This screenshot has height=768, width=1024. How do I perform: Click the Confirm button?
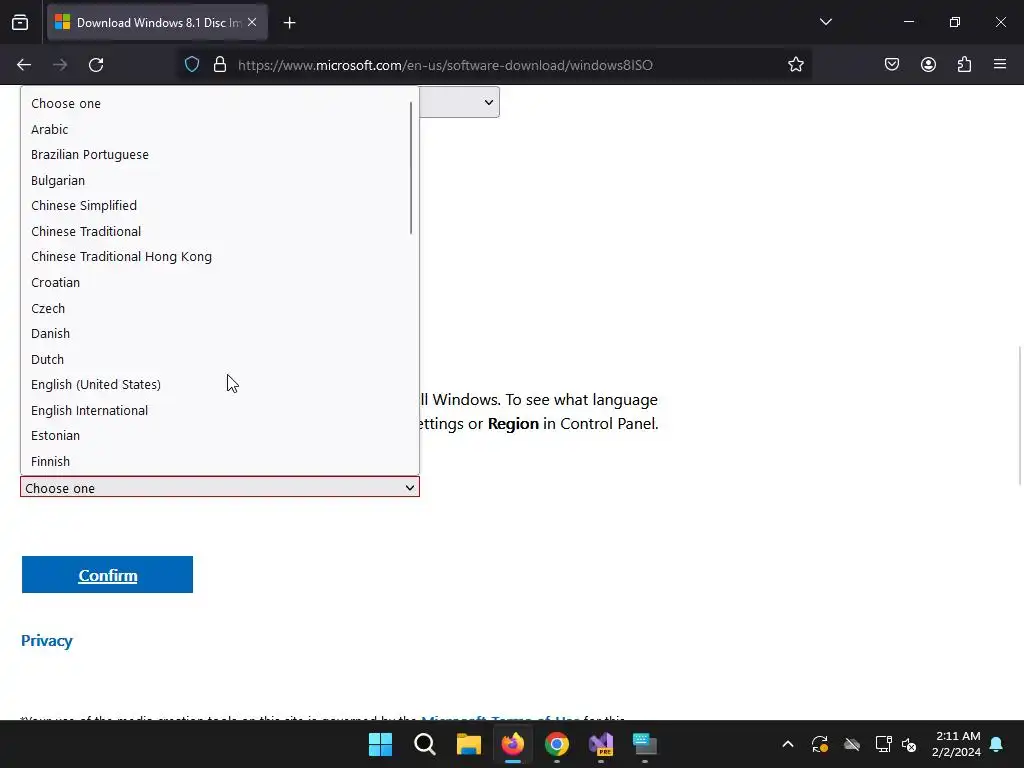107,575
